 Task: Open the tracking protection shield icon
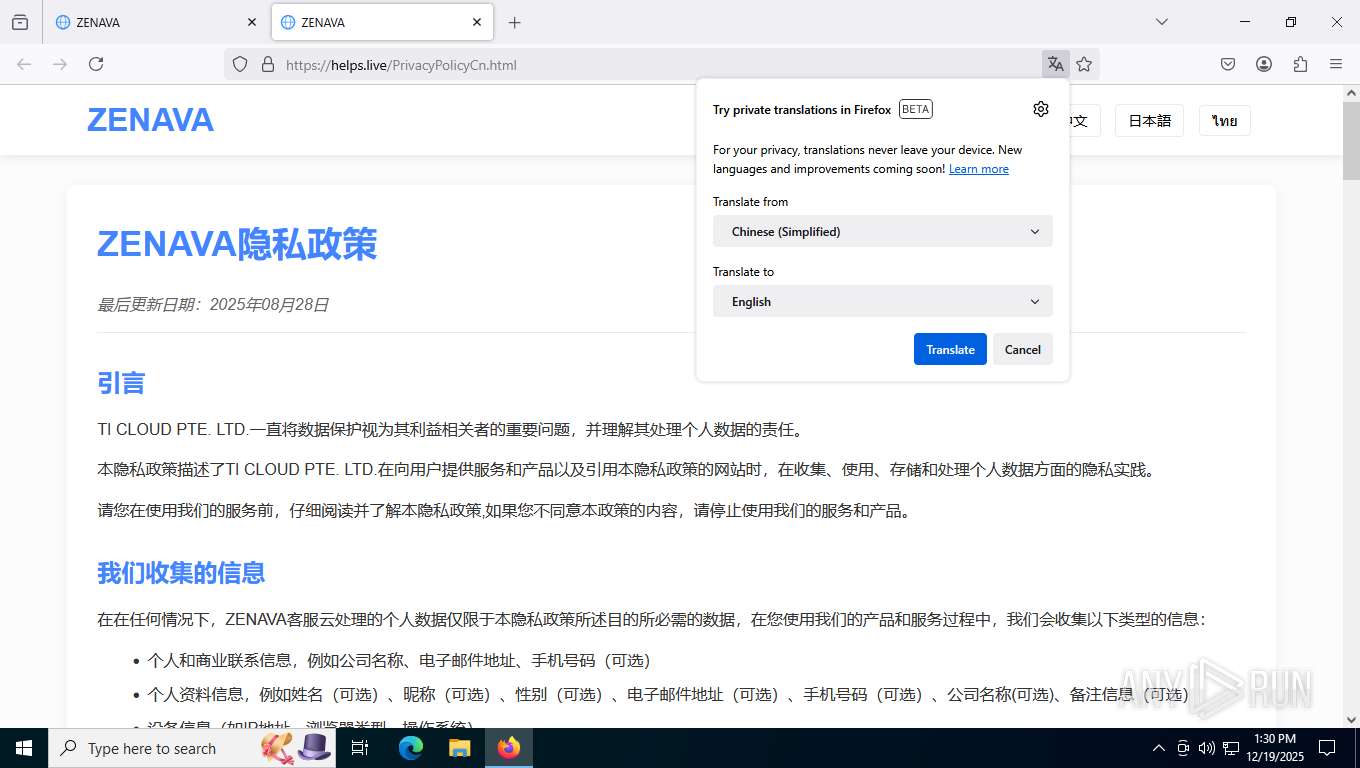click(240, 64)
